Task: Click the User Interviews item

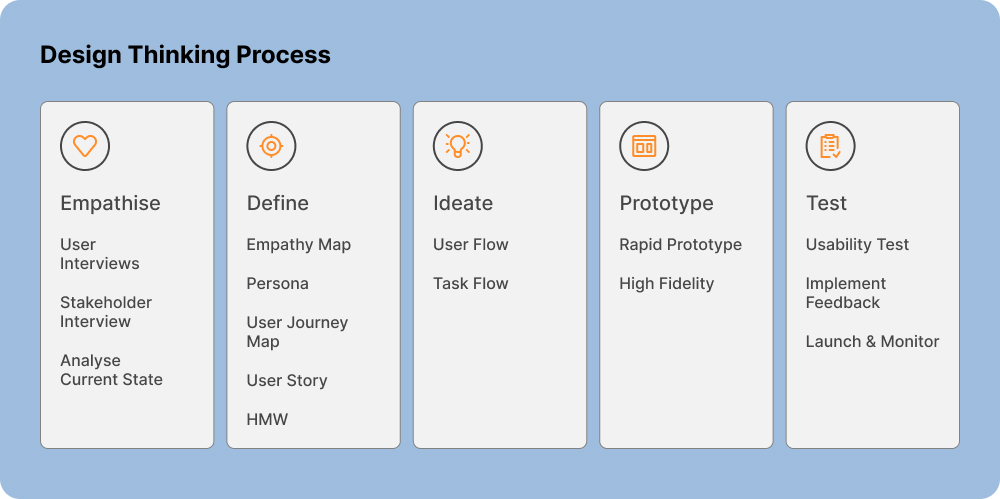Action: [x=99, y=254]
